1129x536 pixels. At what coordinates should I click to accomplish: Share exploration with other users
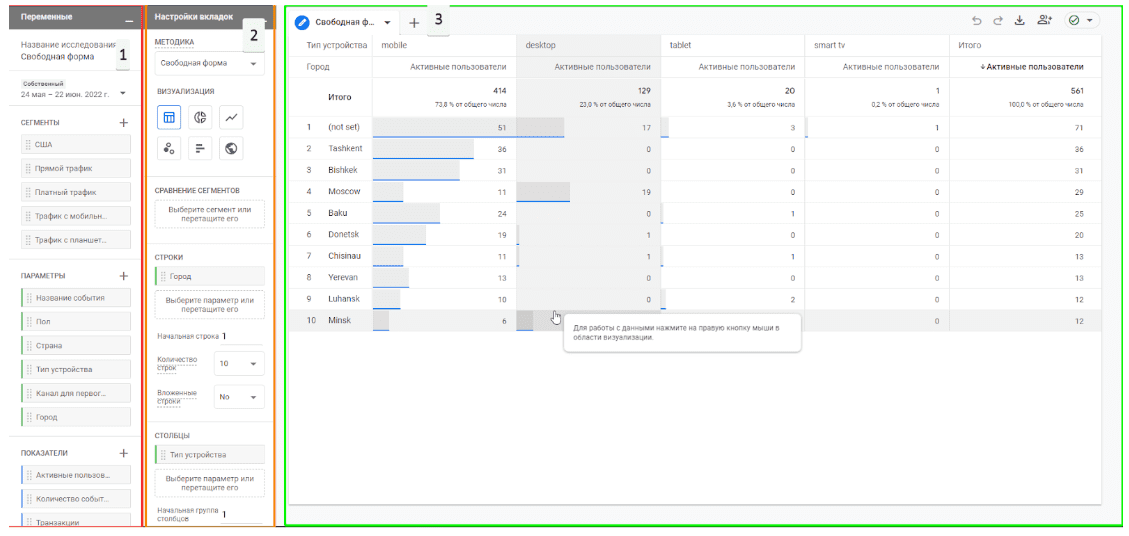[x=1044, y=21]
